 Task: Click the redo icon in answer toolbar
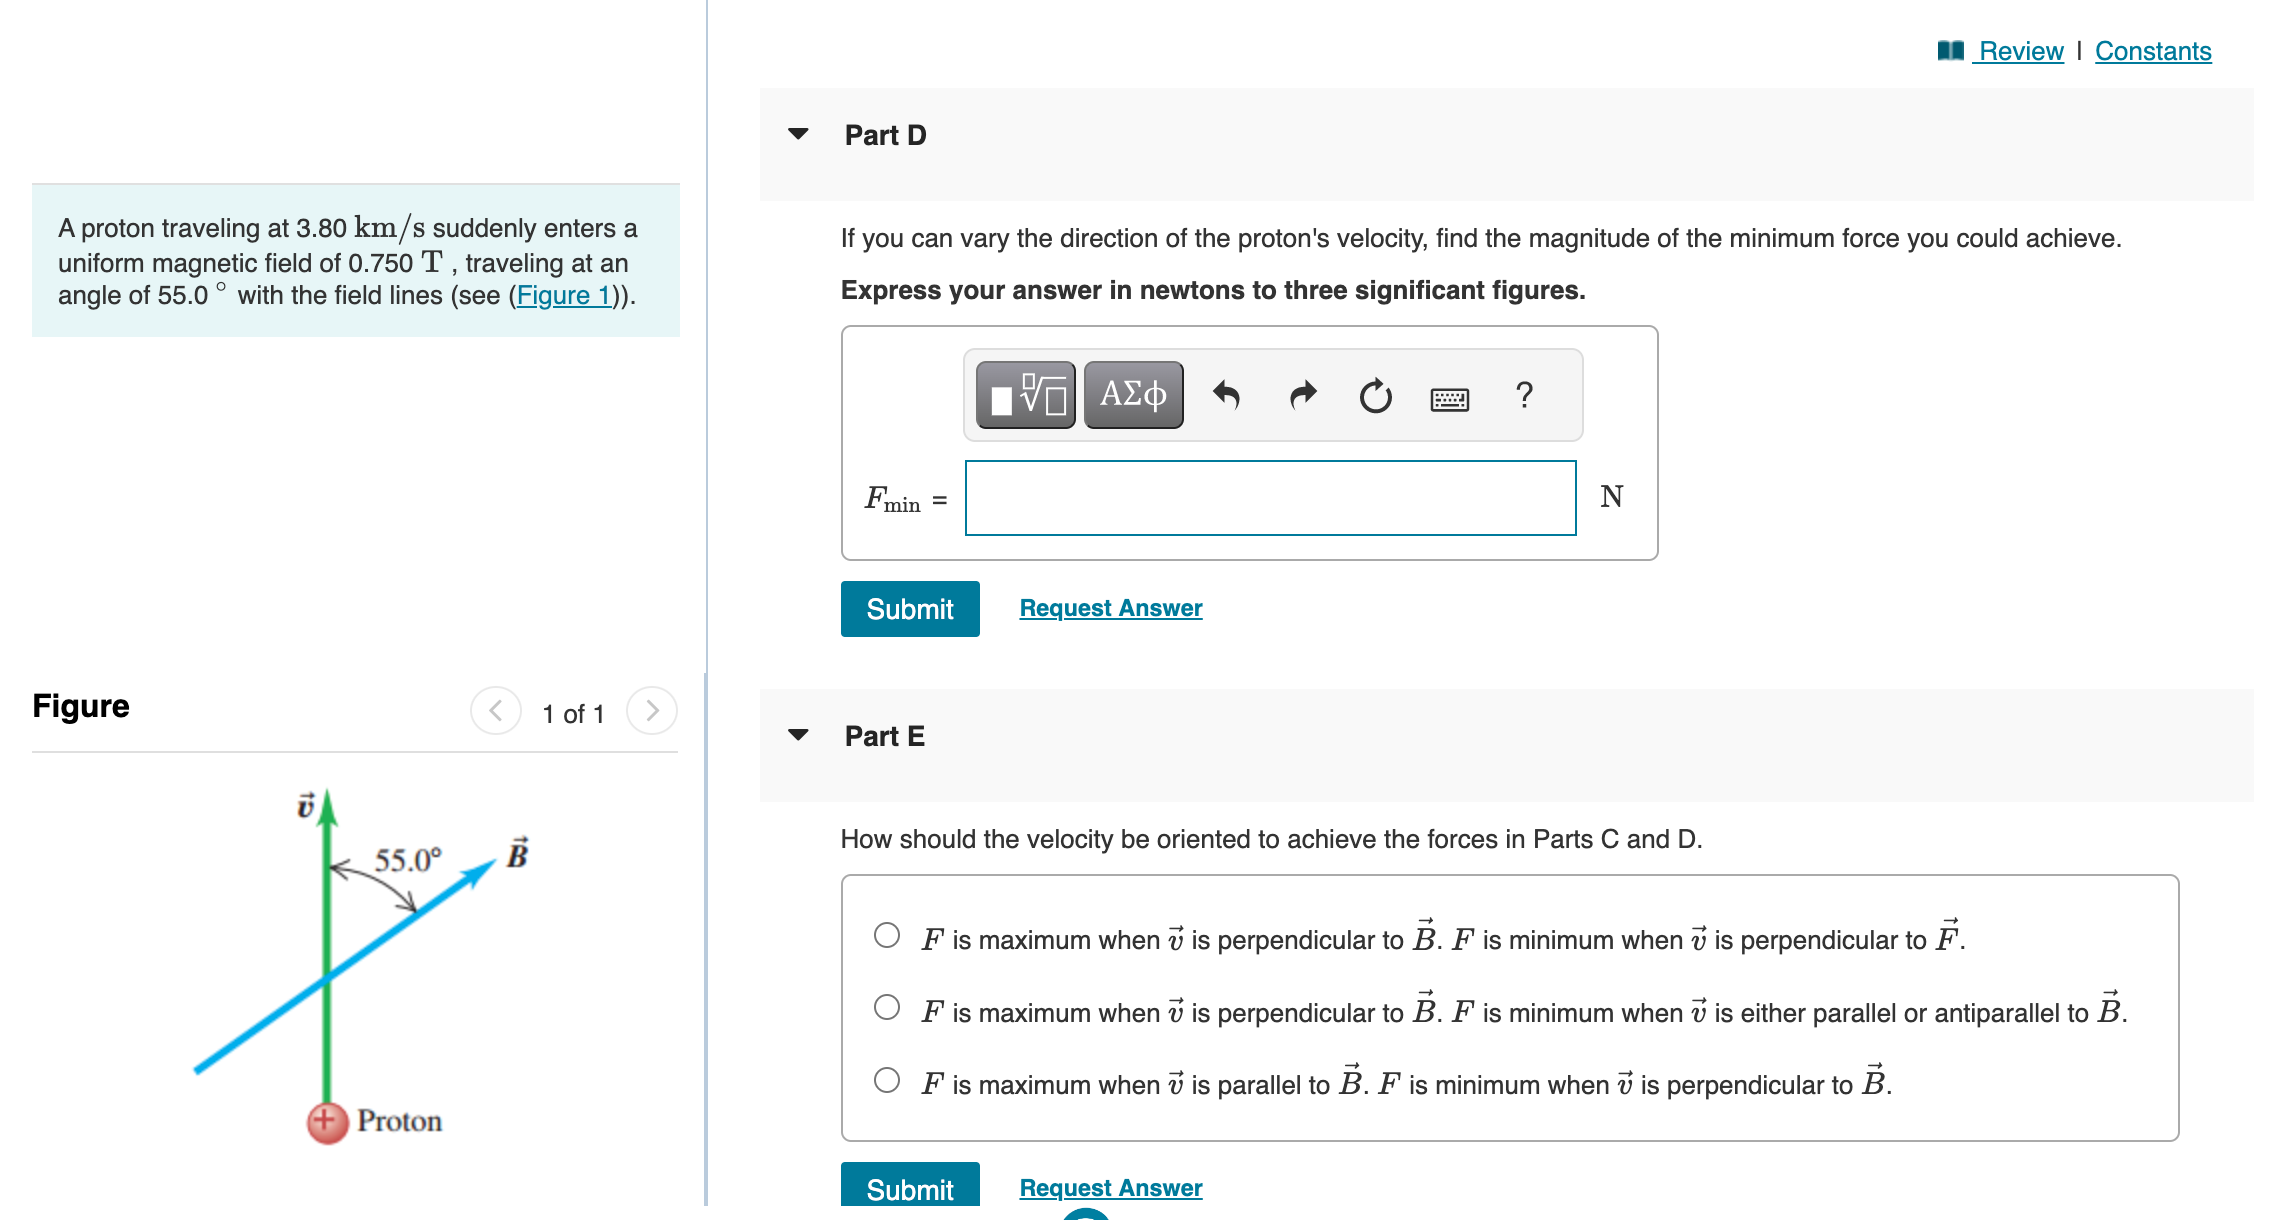(x=1302, y=395)
